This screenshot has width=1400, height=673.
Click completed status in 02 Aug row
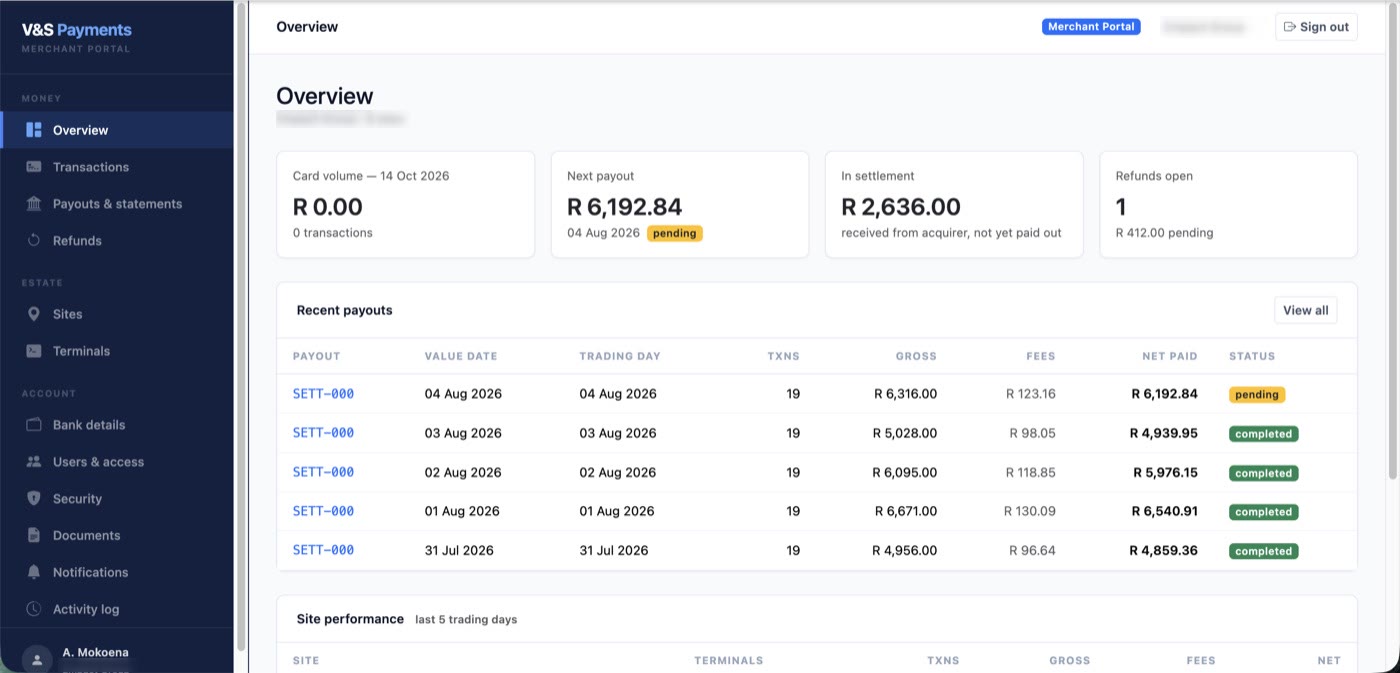click(x=1264, y=473)
